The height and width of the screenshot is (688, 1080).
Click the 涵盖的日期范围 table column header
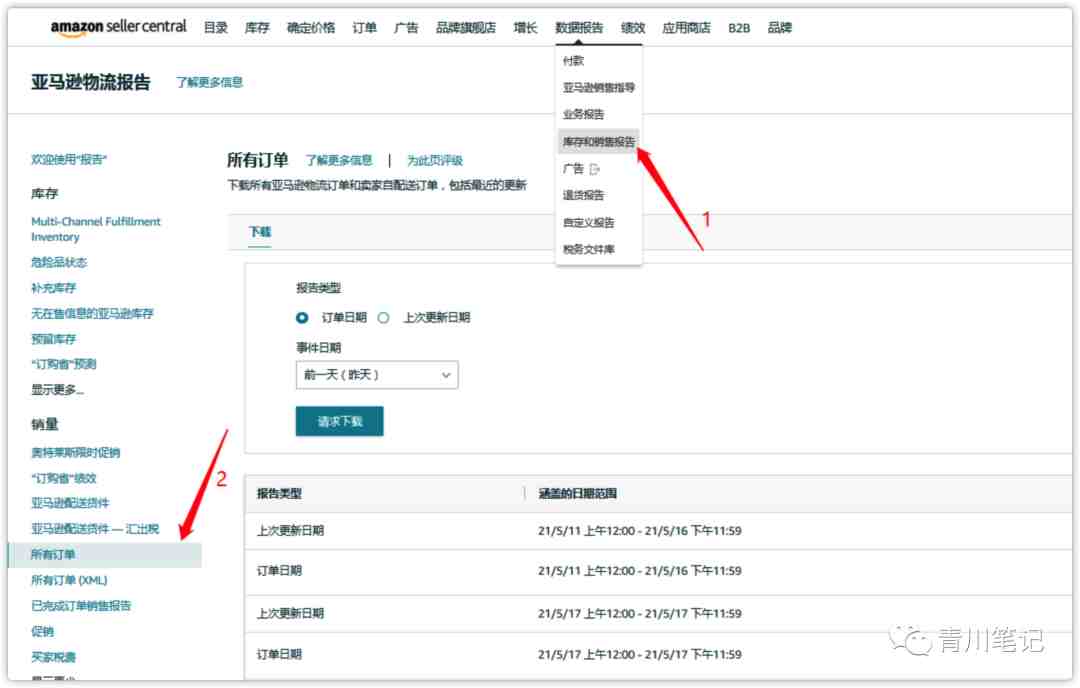(x=577, y=494)
